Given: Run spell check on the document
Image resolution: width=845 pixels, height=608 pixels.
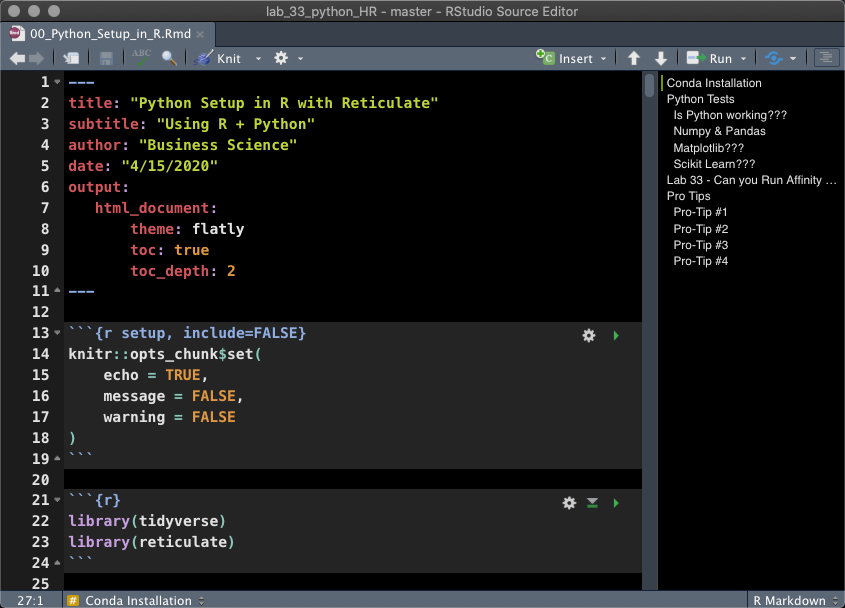Looking at the screenshot, I should 140,58.
